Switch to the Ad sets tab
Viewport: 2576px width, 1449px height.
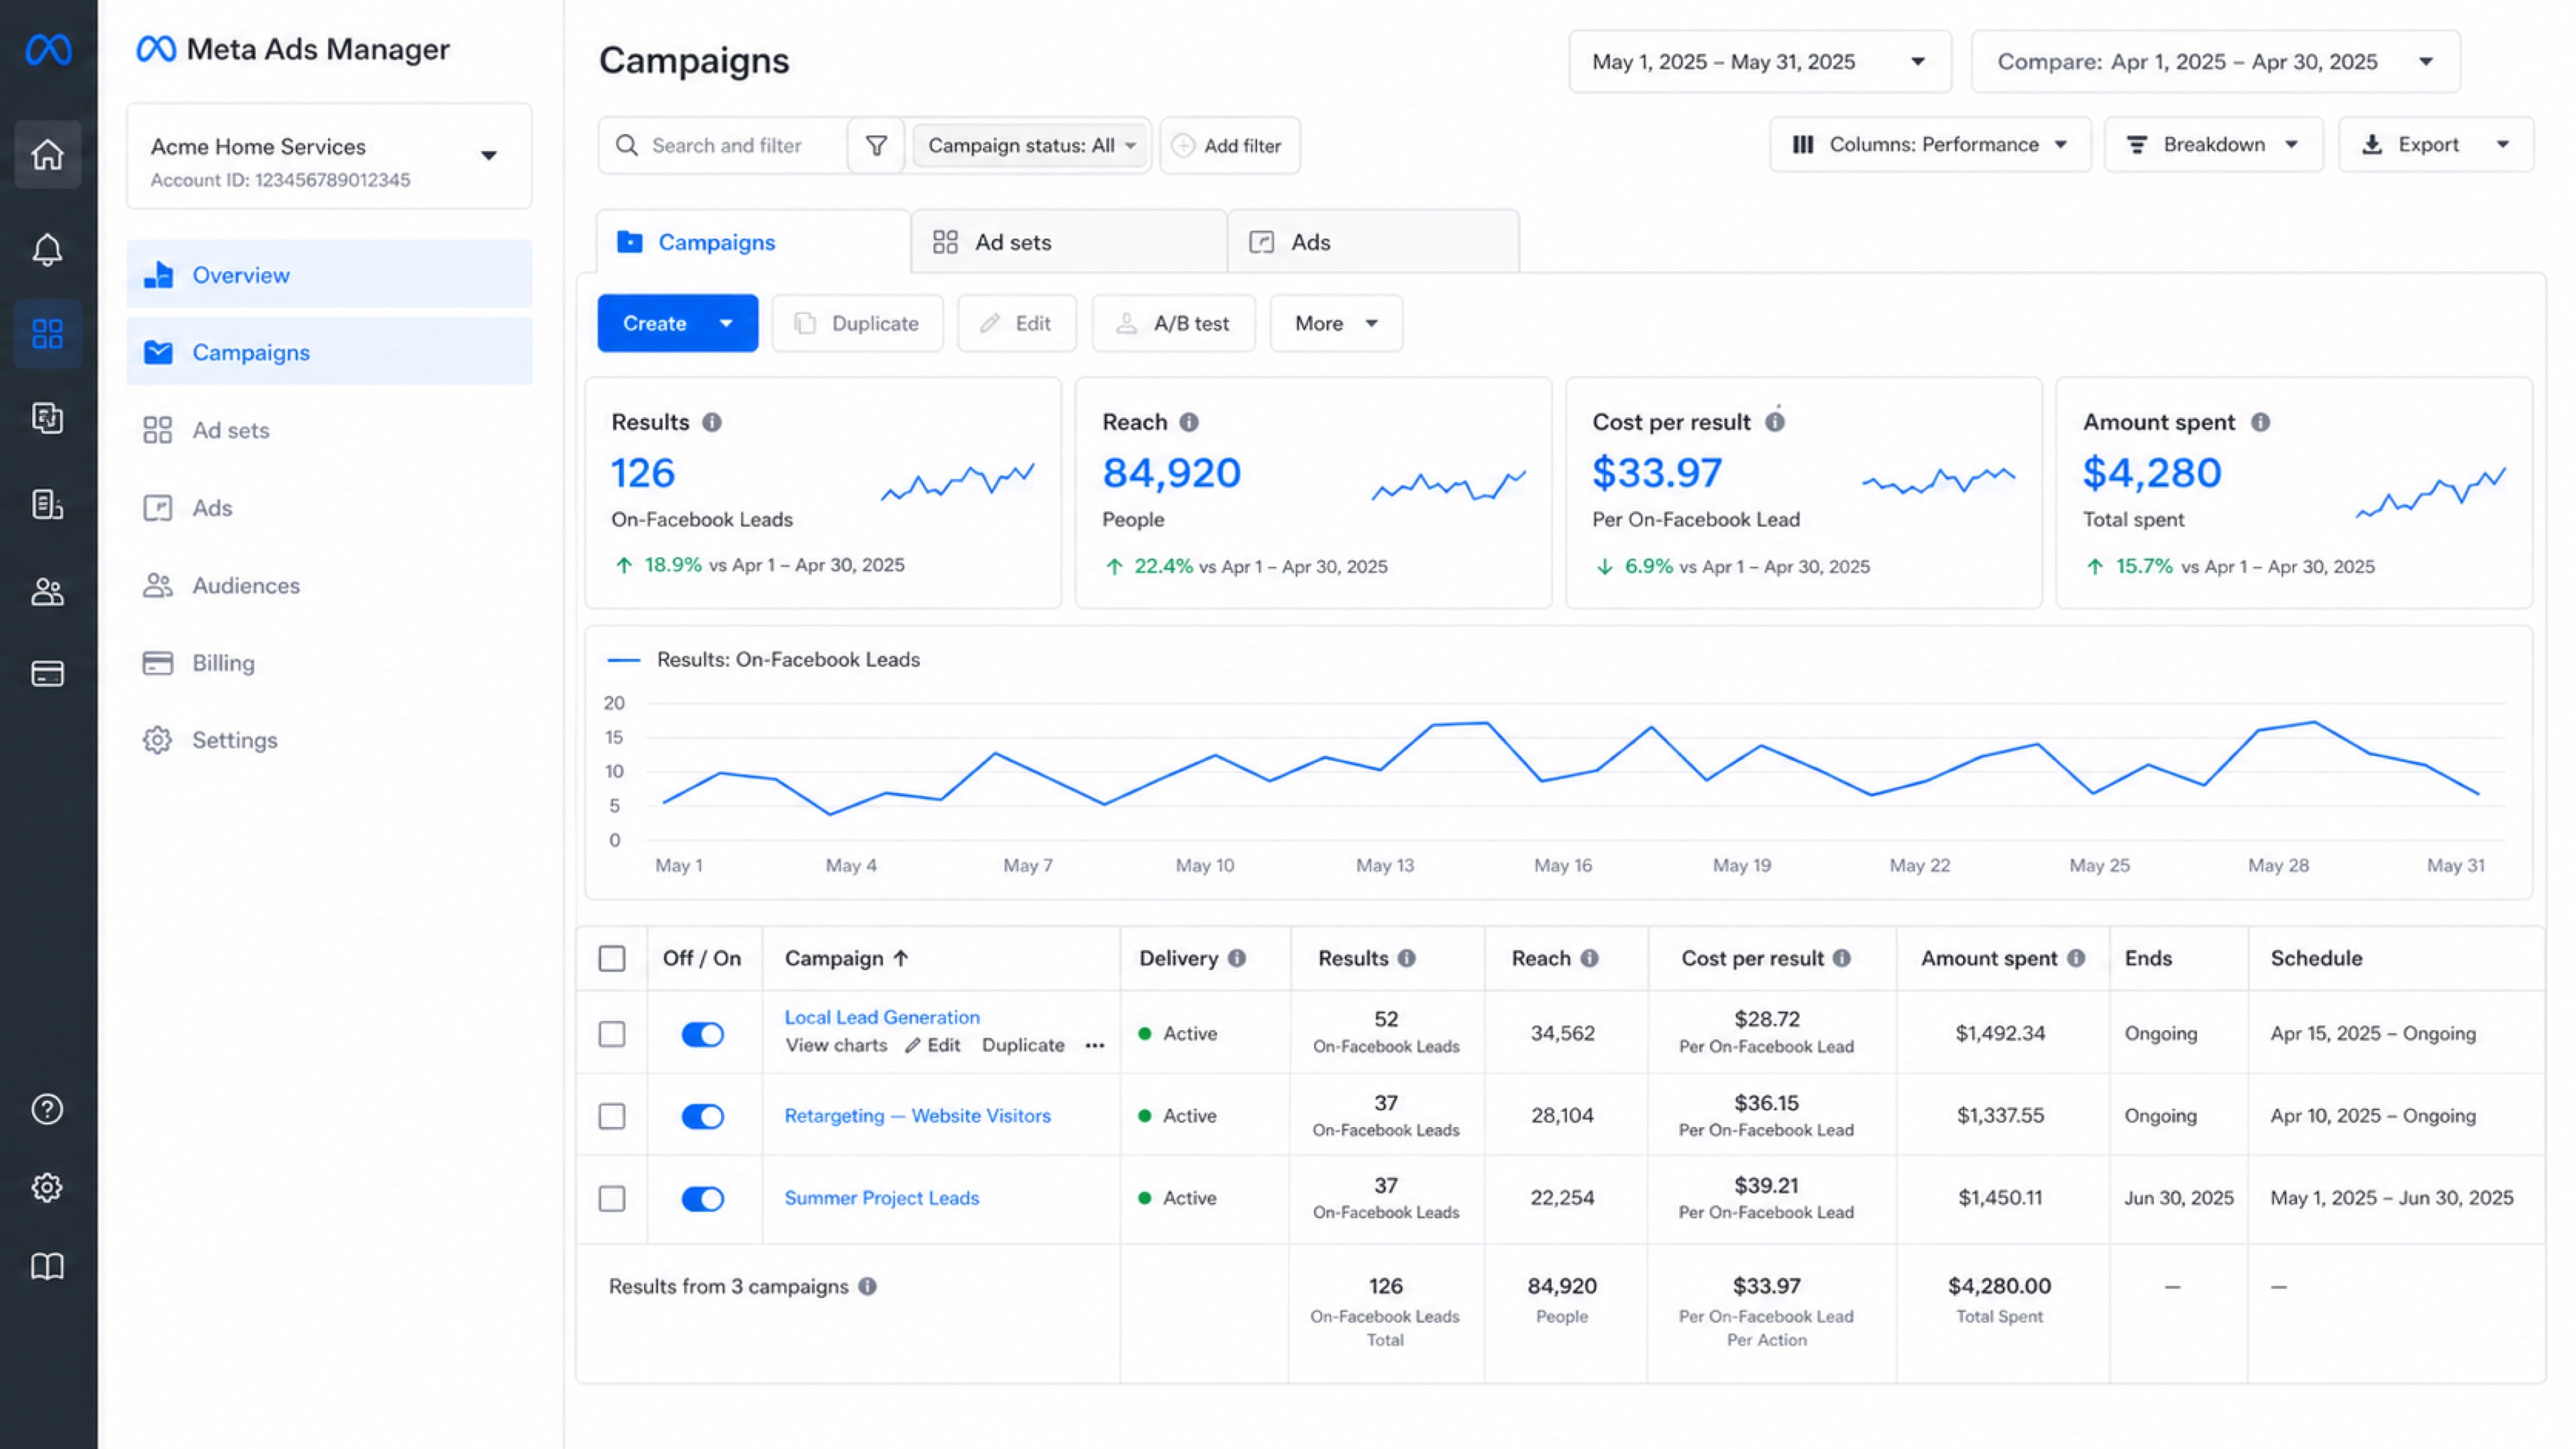1069,242
